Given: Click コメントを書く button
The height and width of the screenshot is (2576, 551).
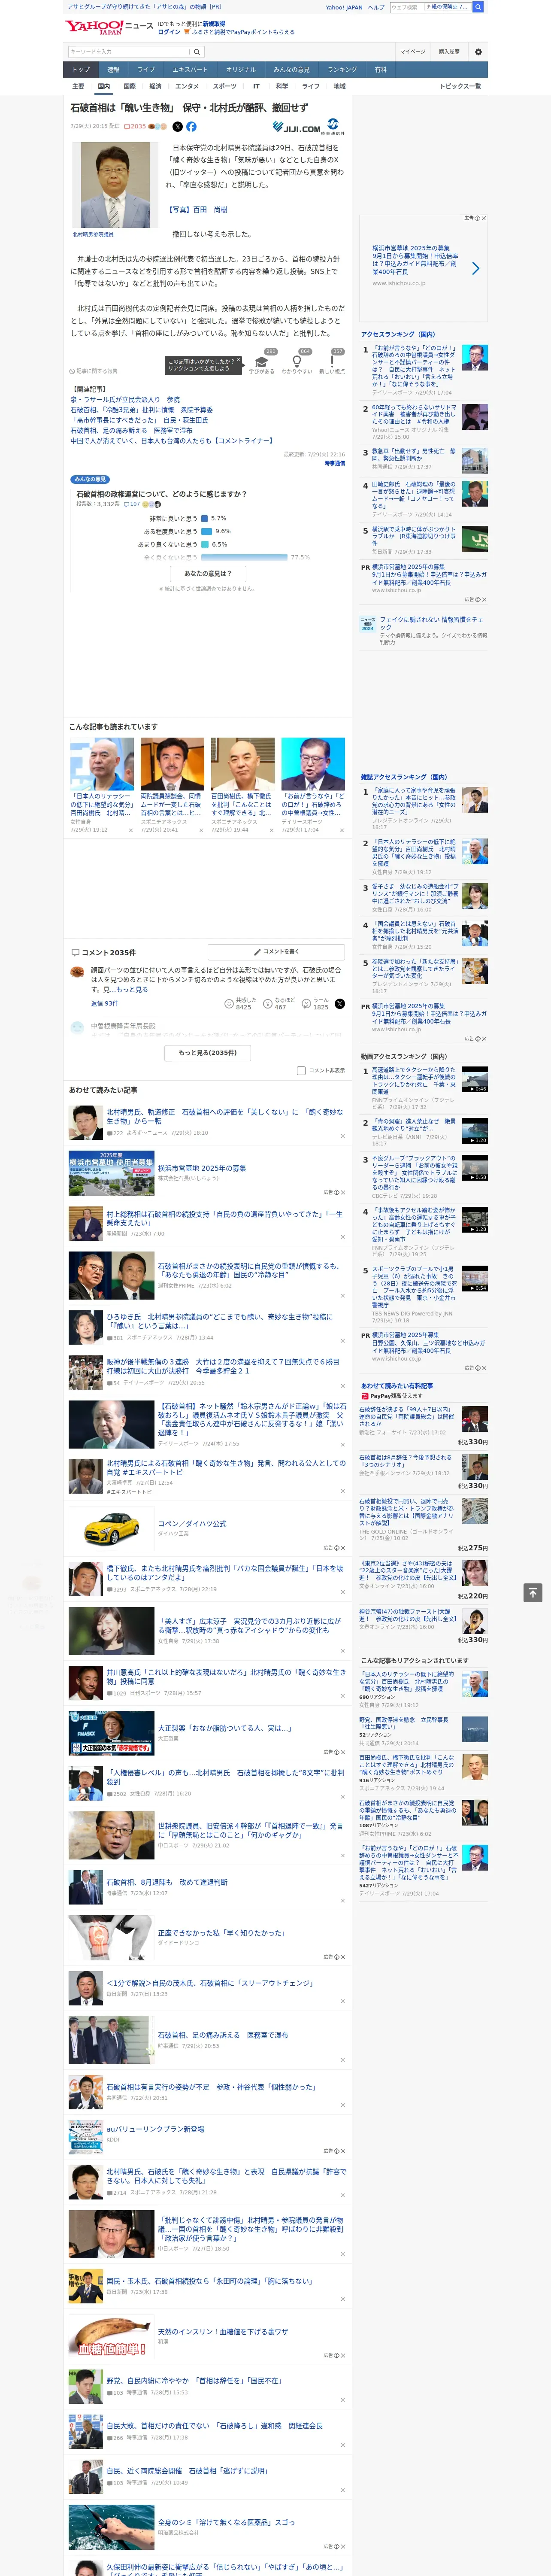Looking at the screenshot, I should coord(276,951).
